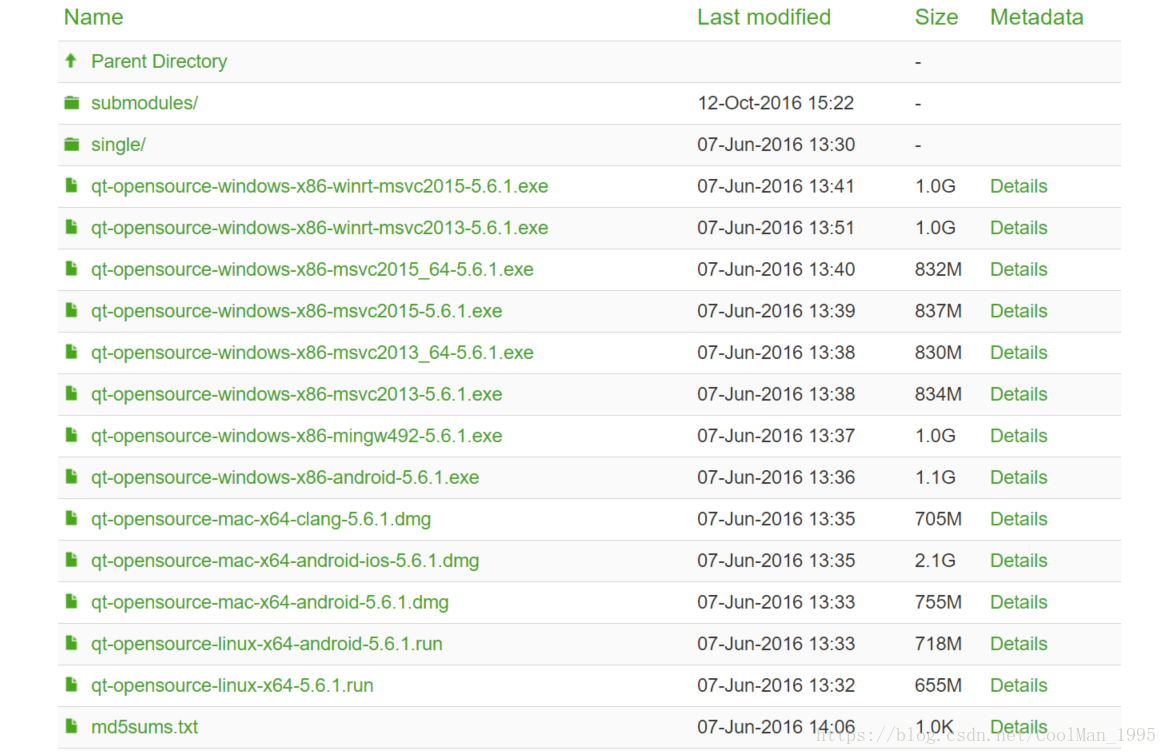Image resolution: width=1167 pixels, height=755 pixels.
Task: Click file icon for mingw492-5.6.1.exe
Action: click(x=71, y=436)
